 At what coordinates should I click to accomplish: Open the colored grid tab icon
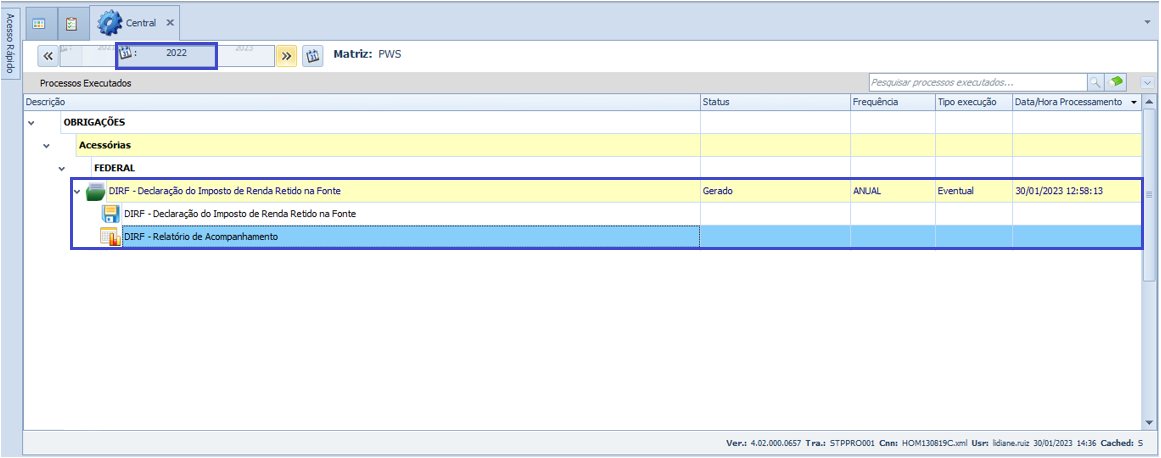(x=39, y=23)
